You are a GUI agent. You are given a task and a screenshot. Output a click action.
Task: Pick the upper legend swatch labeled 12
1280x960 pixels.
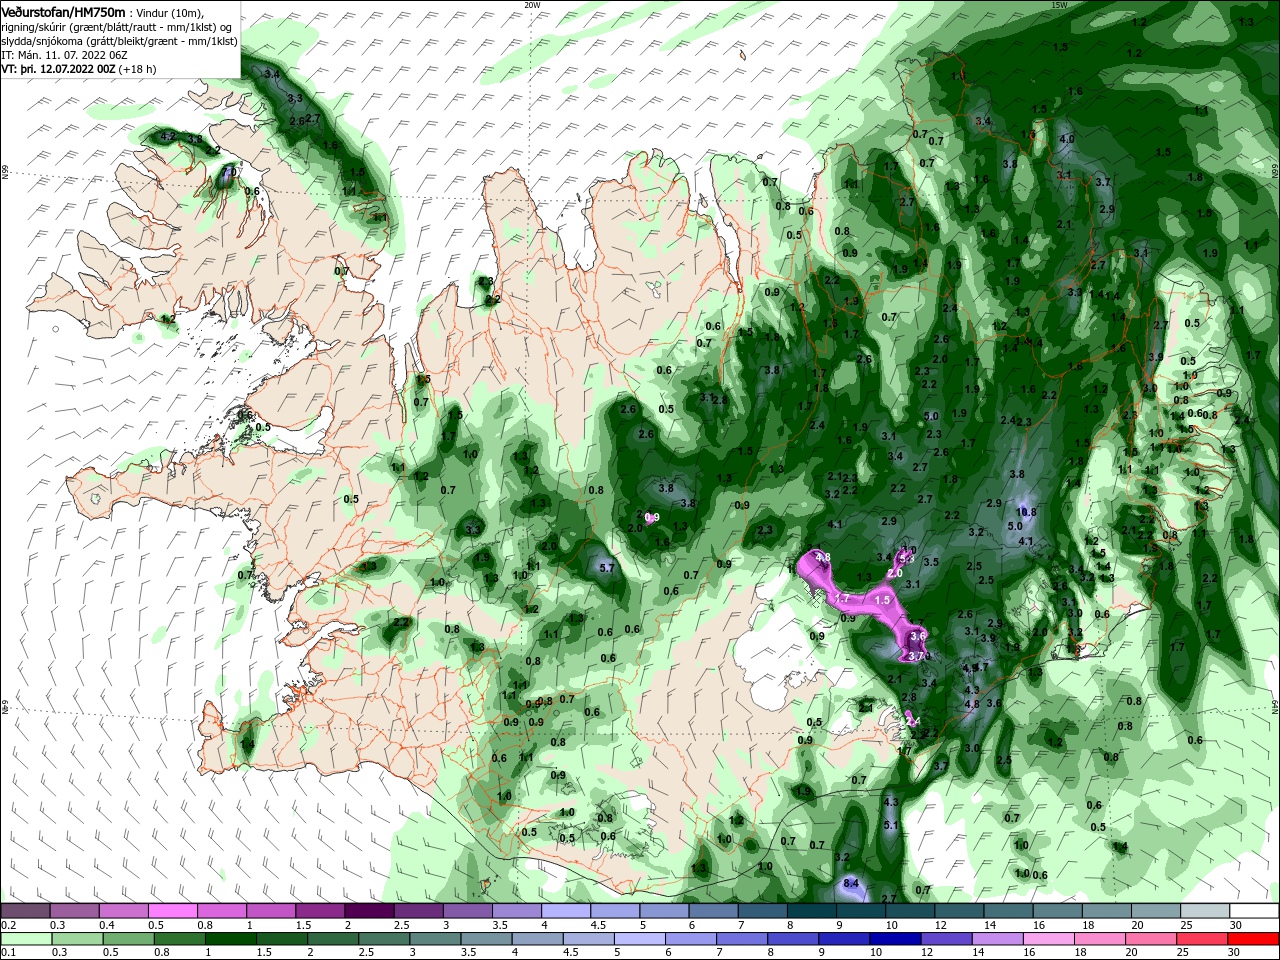pyautogui.click(x=958, y=911)
